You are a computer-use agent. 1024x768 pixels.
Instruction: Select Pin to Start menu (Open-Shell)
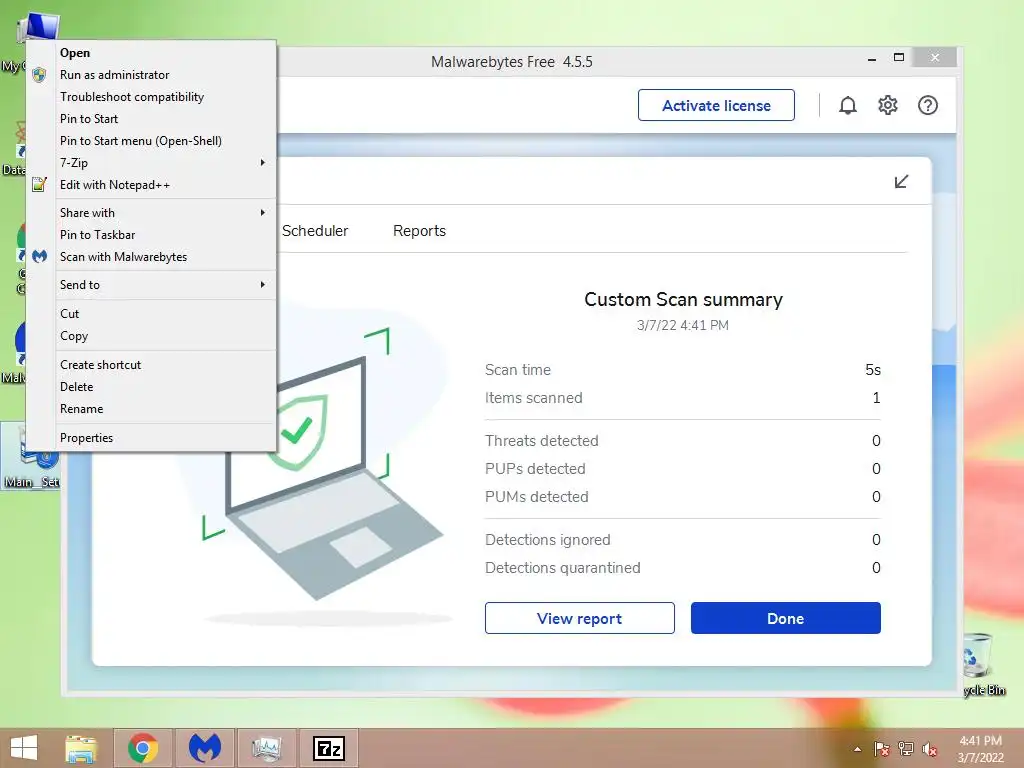pos(151,141)
